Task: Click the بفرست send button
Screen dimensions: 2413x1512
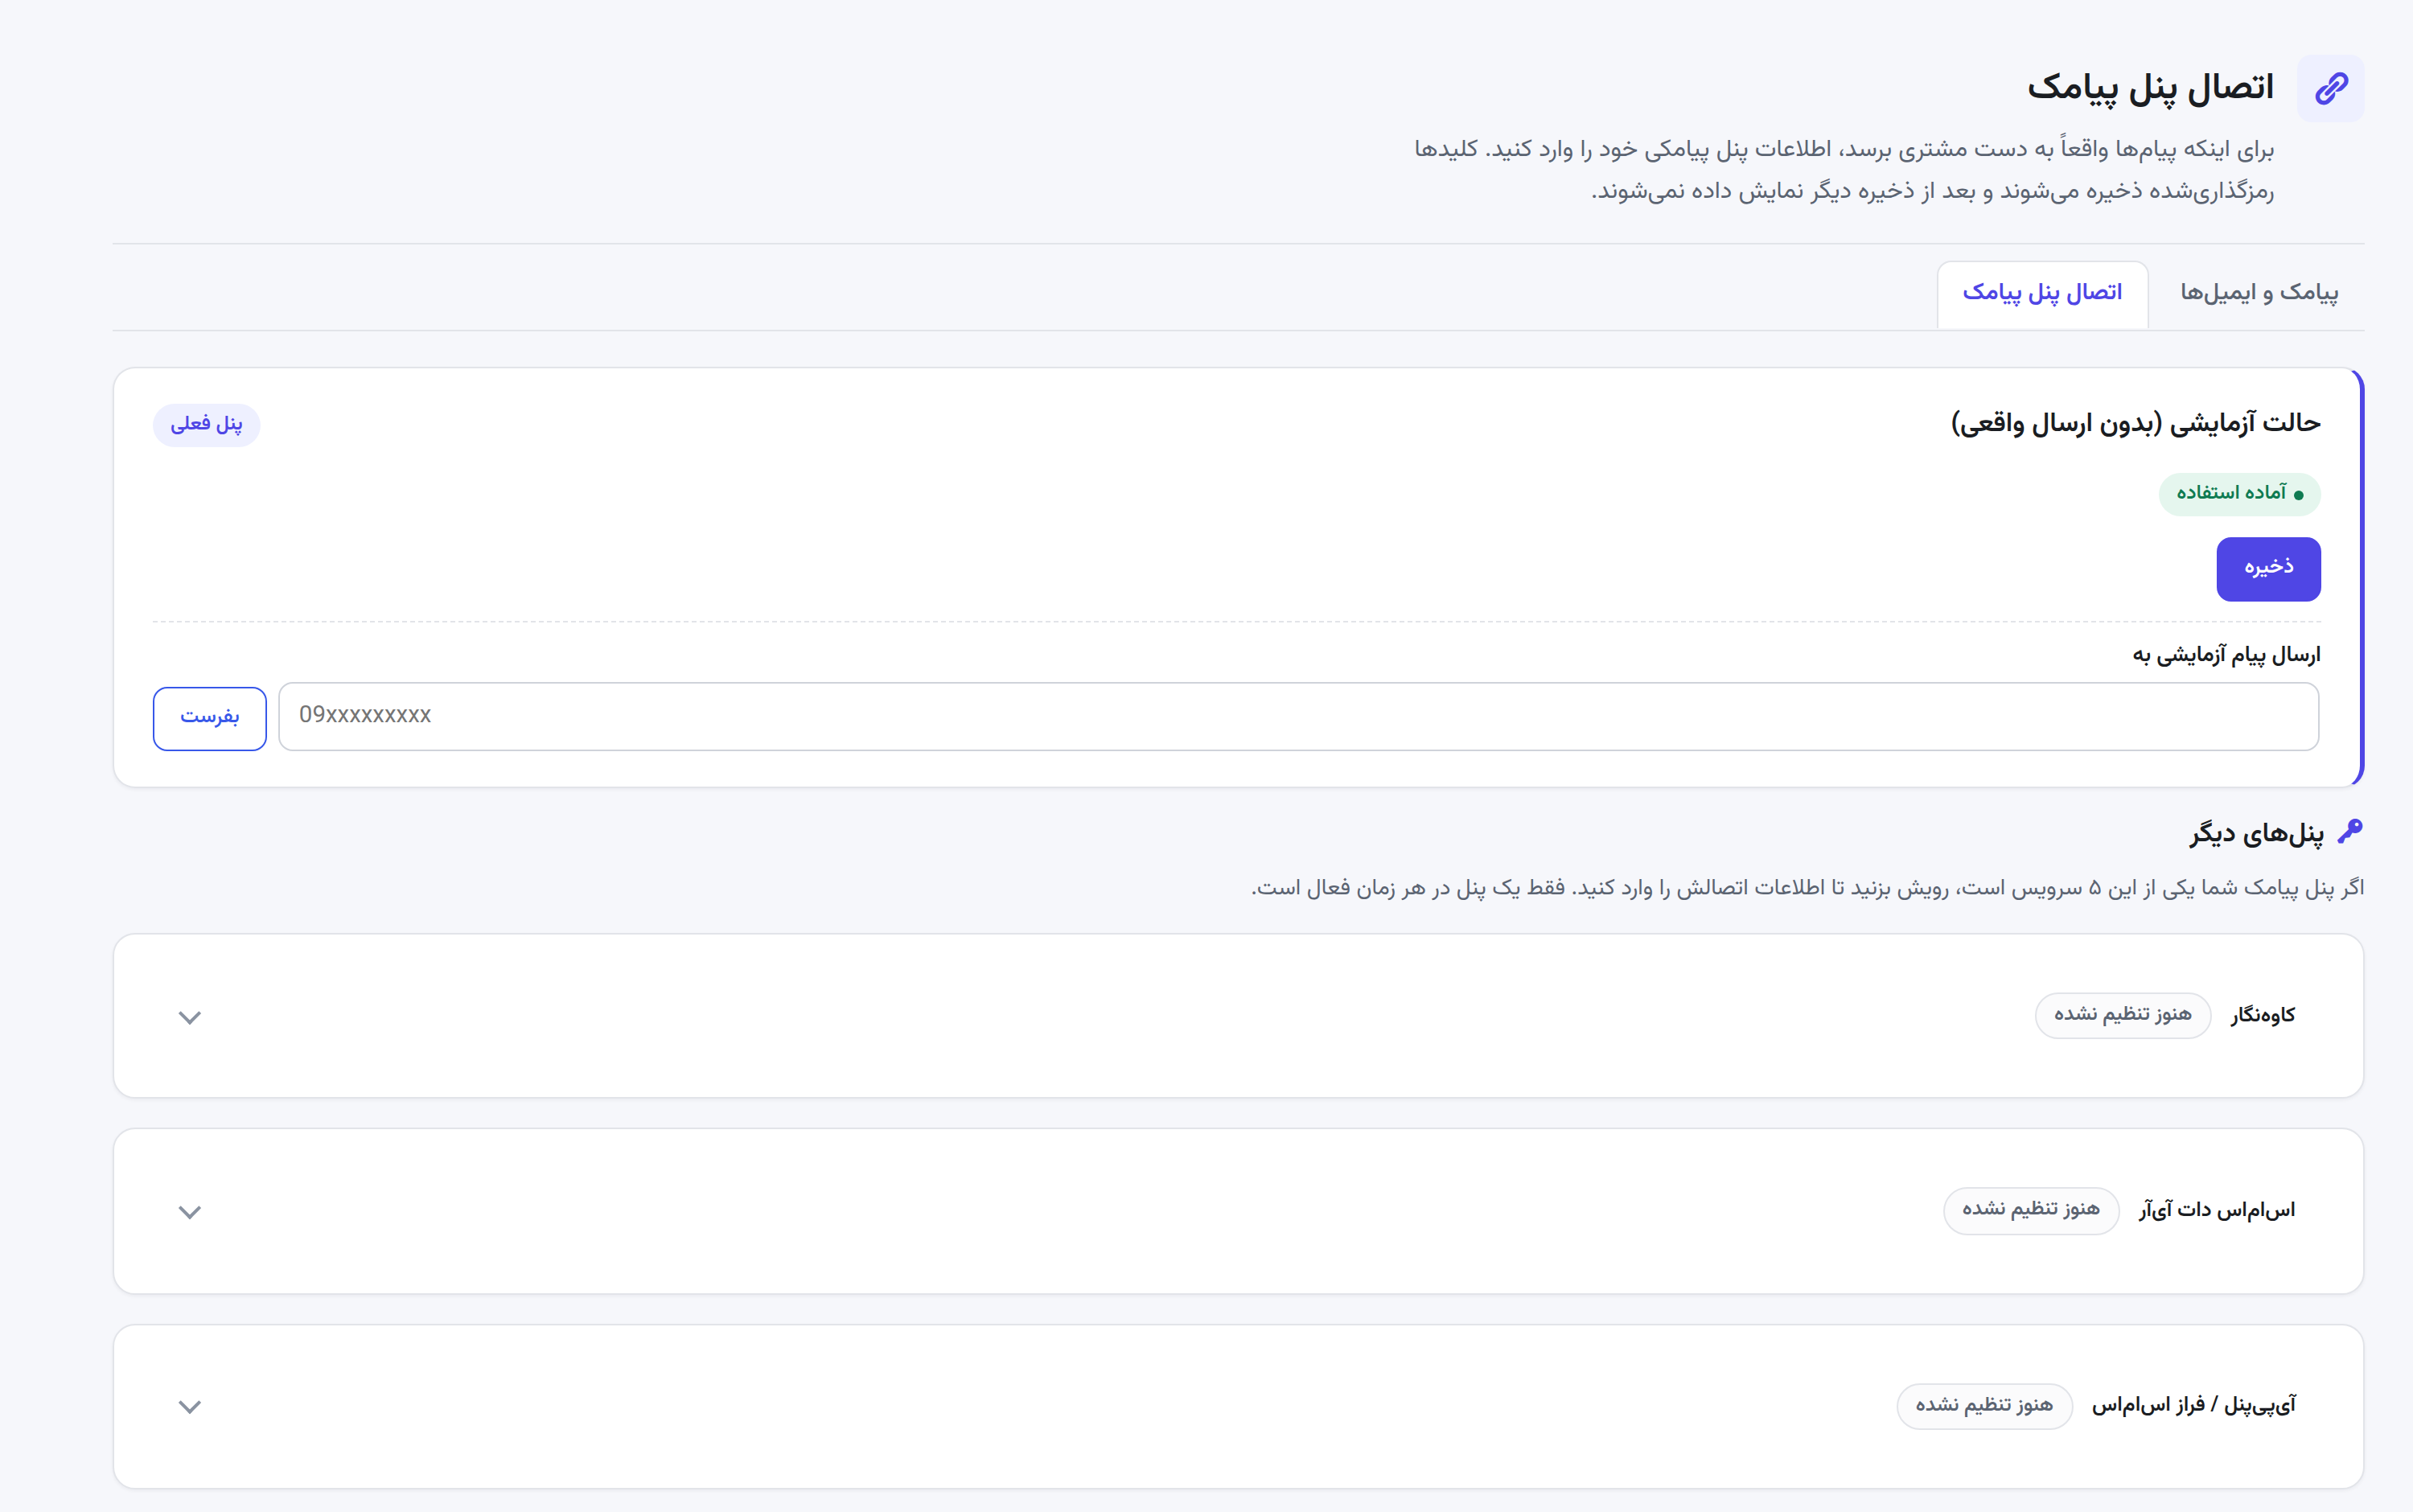Action: tap(210, 718)
